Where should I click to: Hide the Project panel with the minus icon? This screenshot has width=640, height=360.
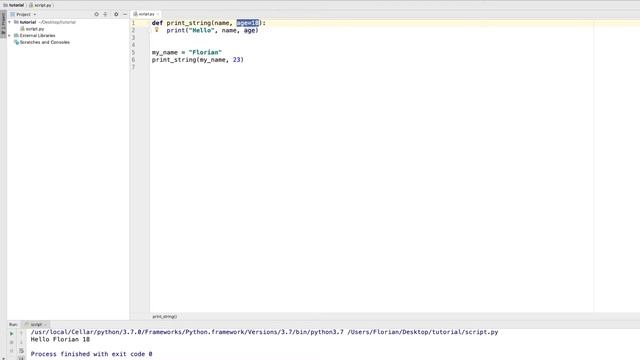[x=125, y=14]
